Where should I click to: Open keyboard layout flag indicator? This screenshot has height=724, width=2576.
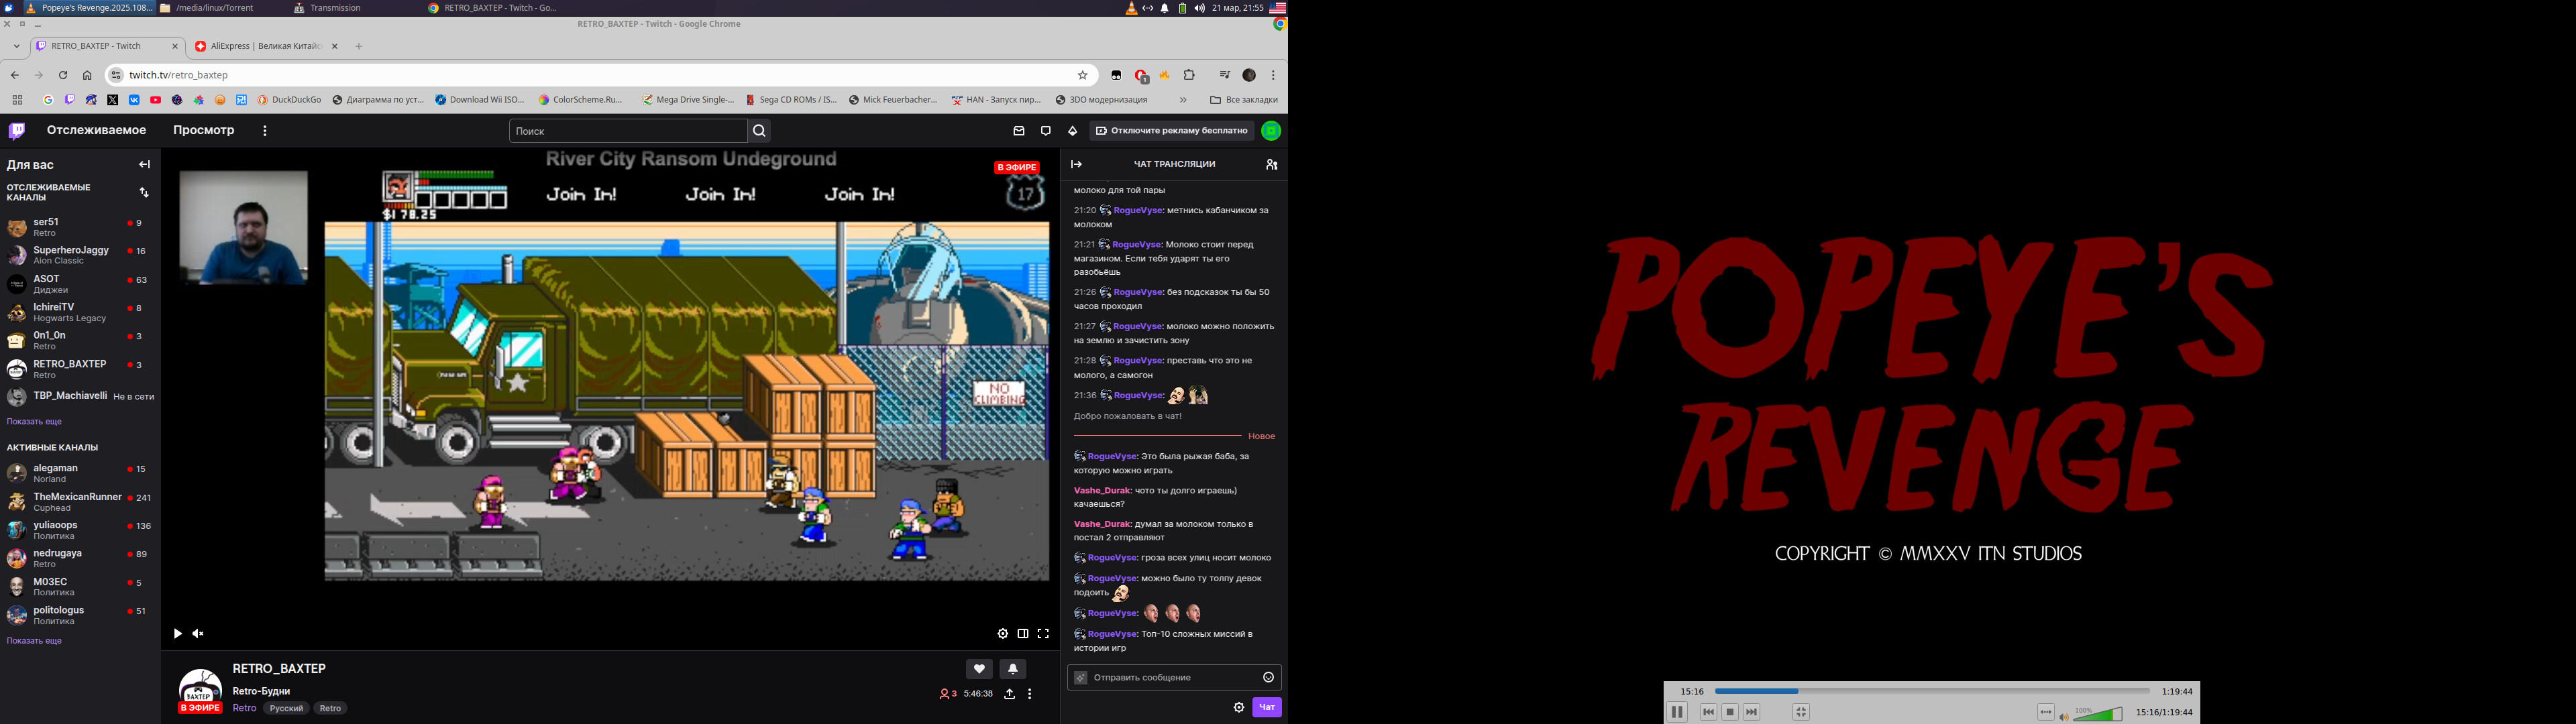tap(1278, 8)
